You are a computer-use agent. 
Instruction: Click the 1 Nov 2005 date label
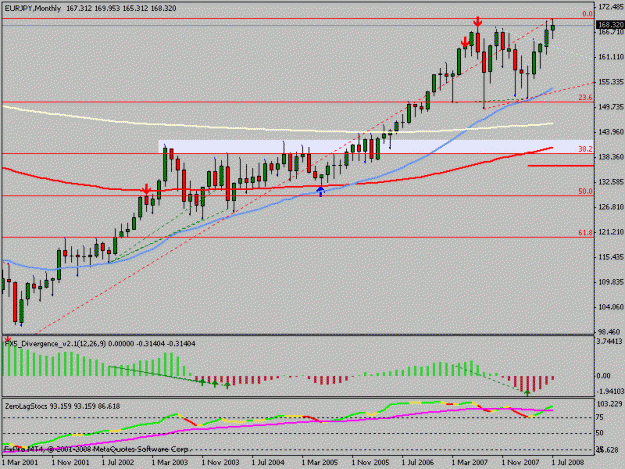tap(370, 462)
